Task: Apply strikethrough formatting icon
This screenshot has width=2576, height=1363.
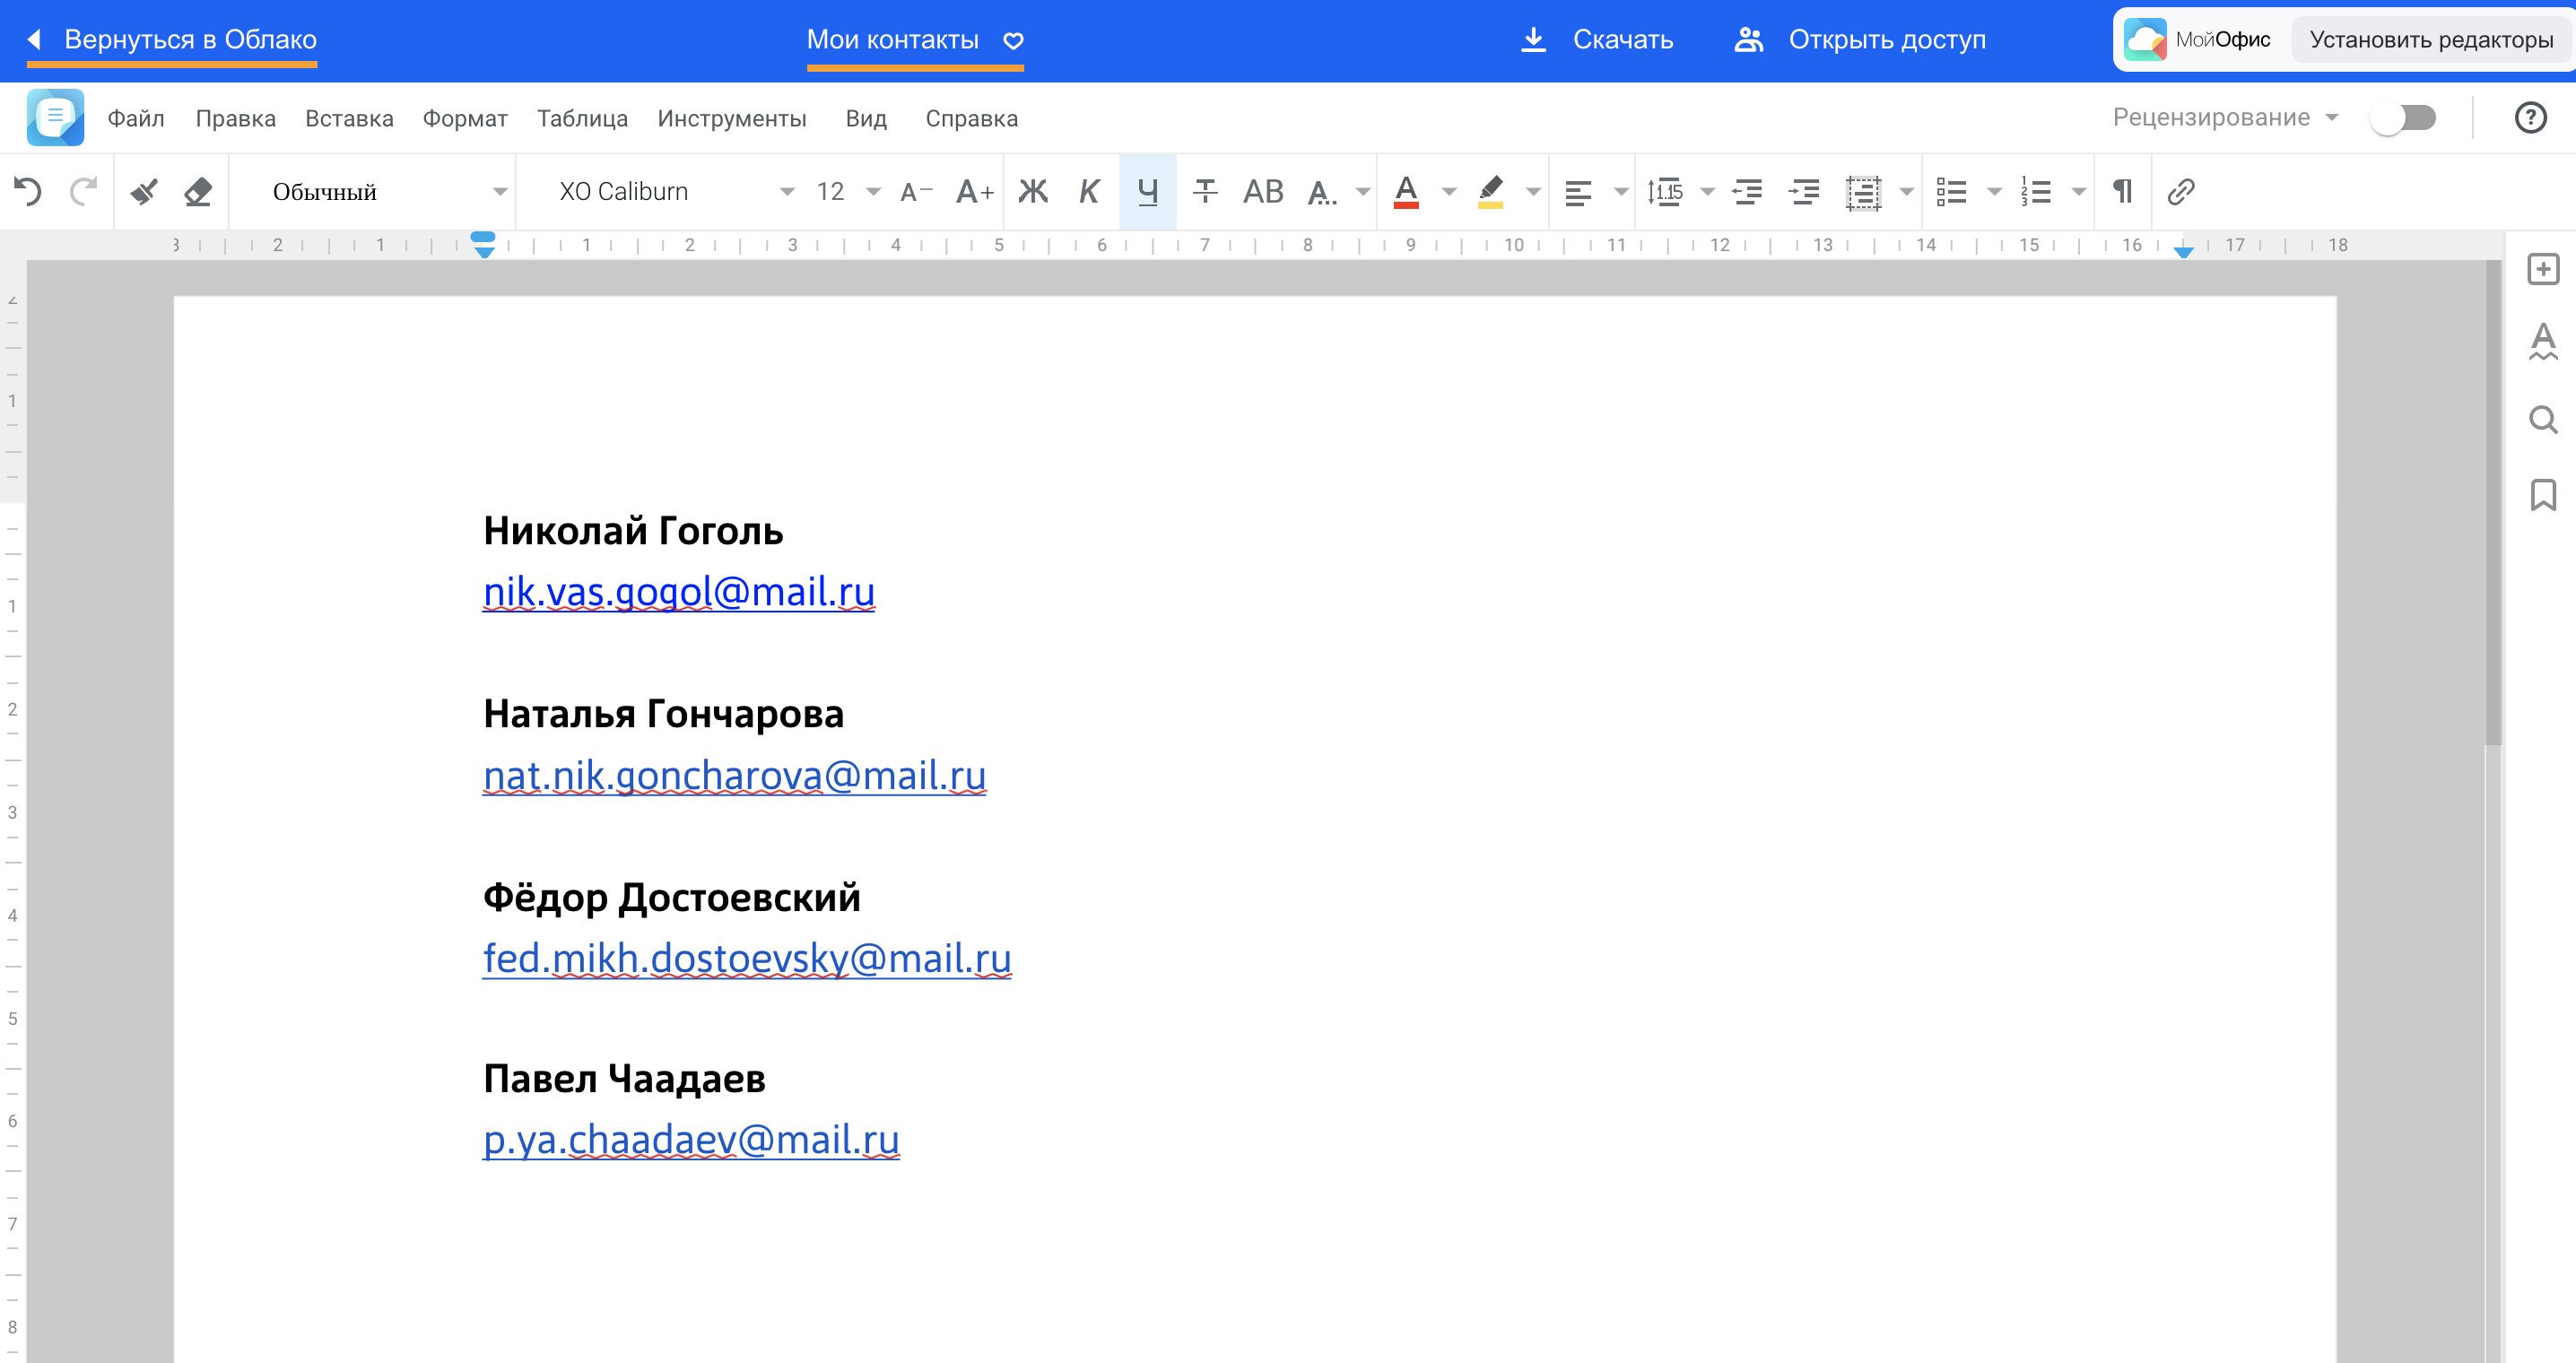Action: [x=1205, y=191]
